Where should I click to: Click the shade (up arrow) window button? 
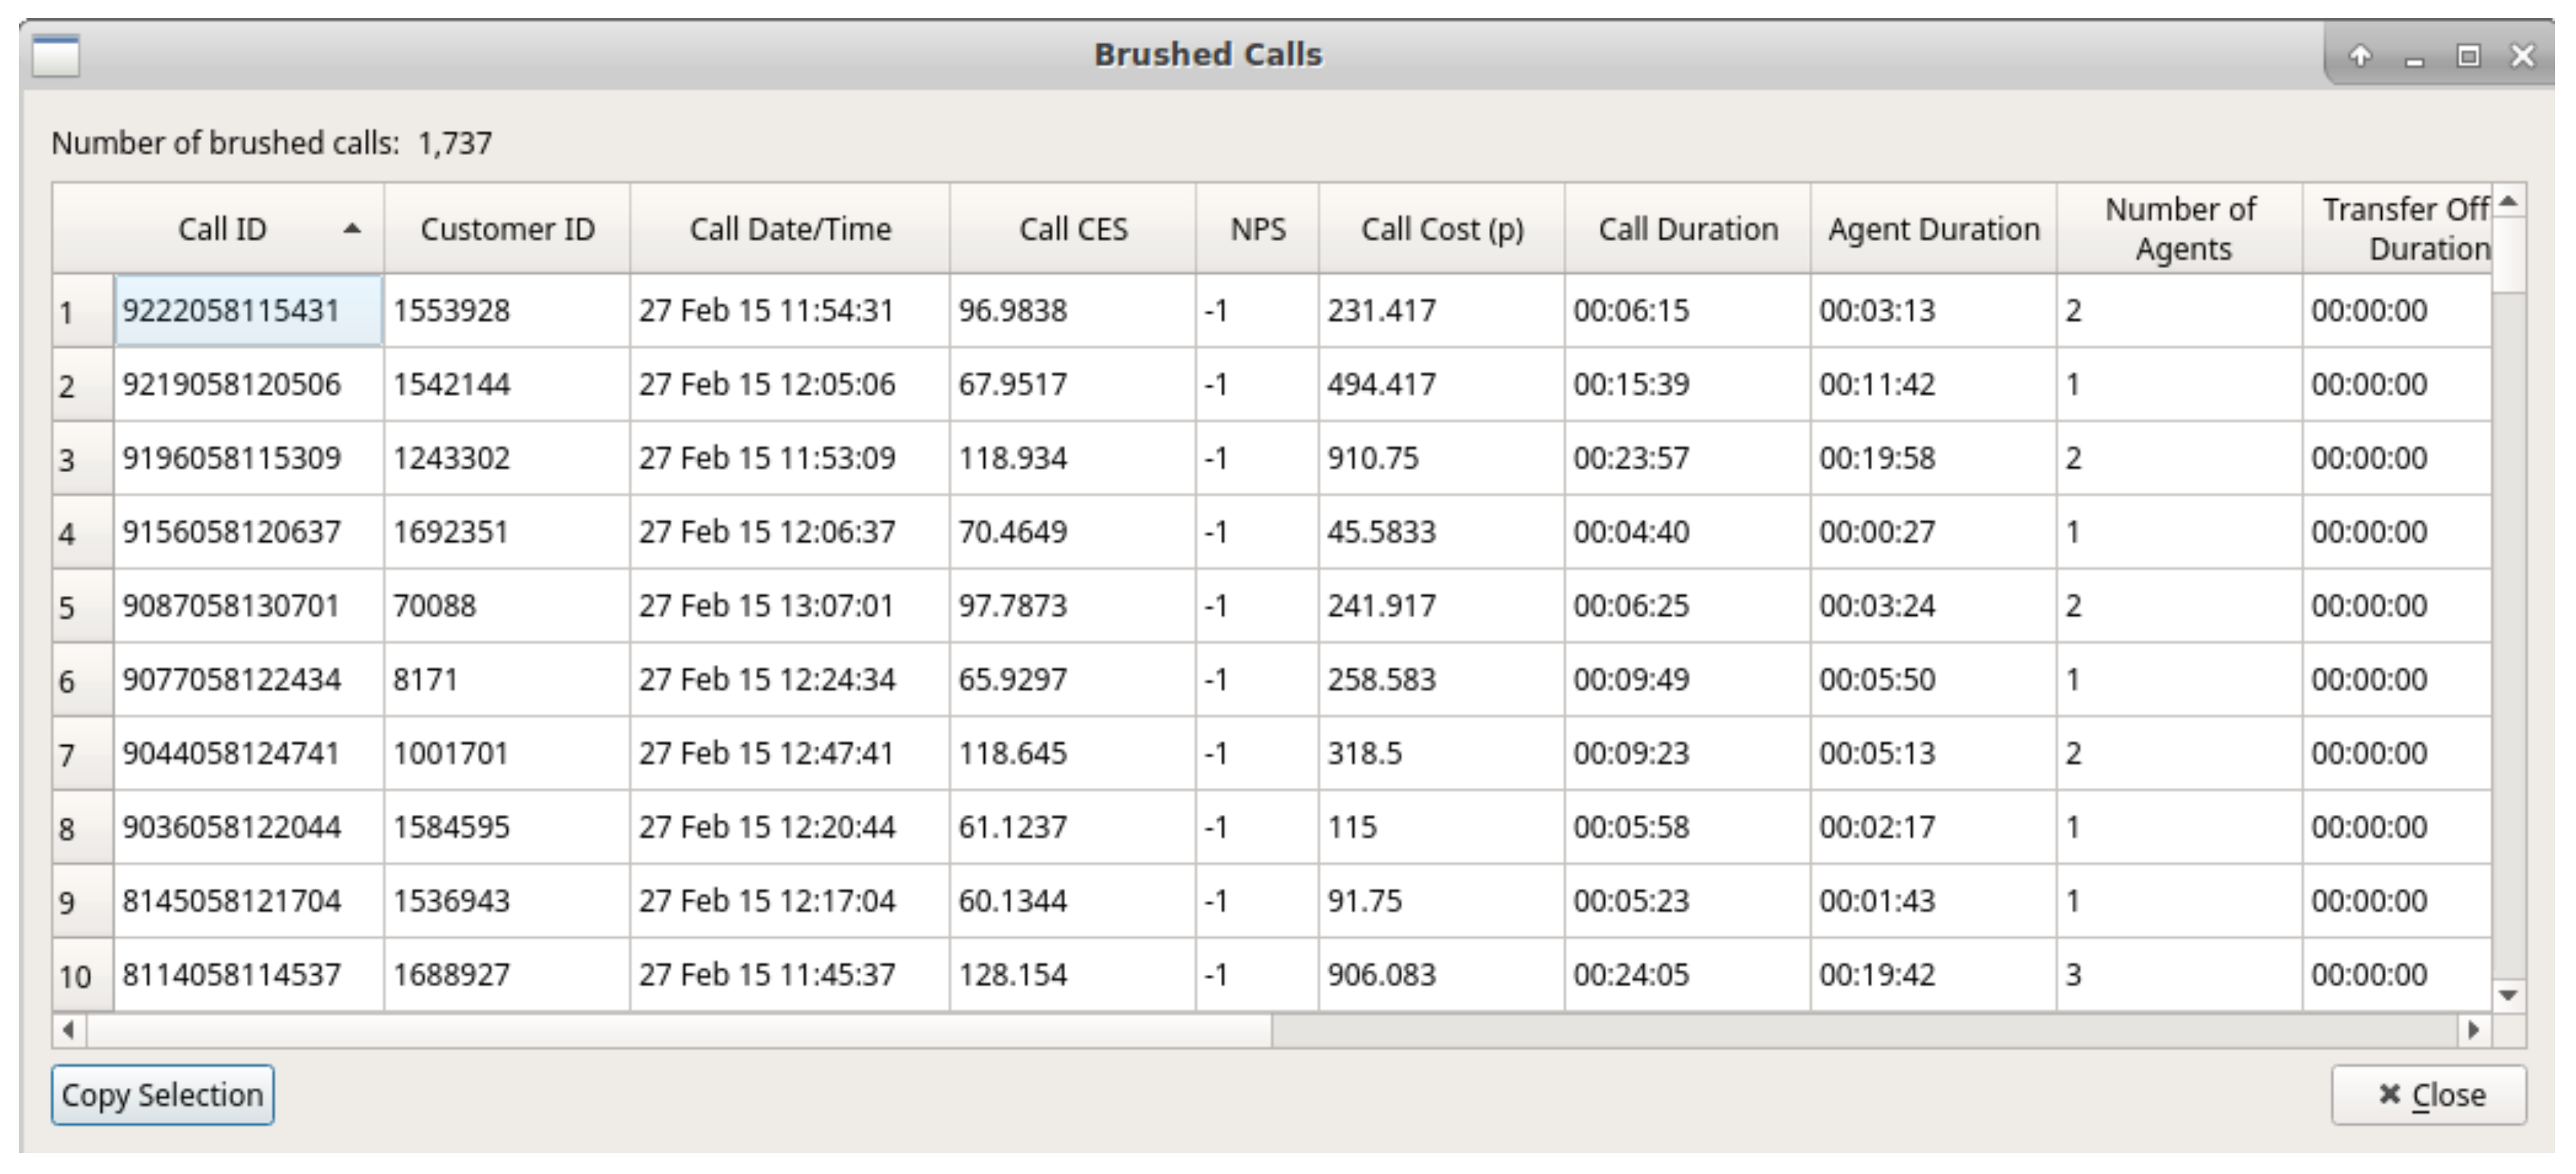(x=2360, y=56)
